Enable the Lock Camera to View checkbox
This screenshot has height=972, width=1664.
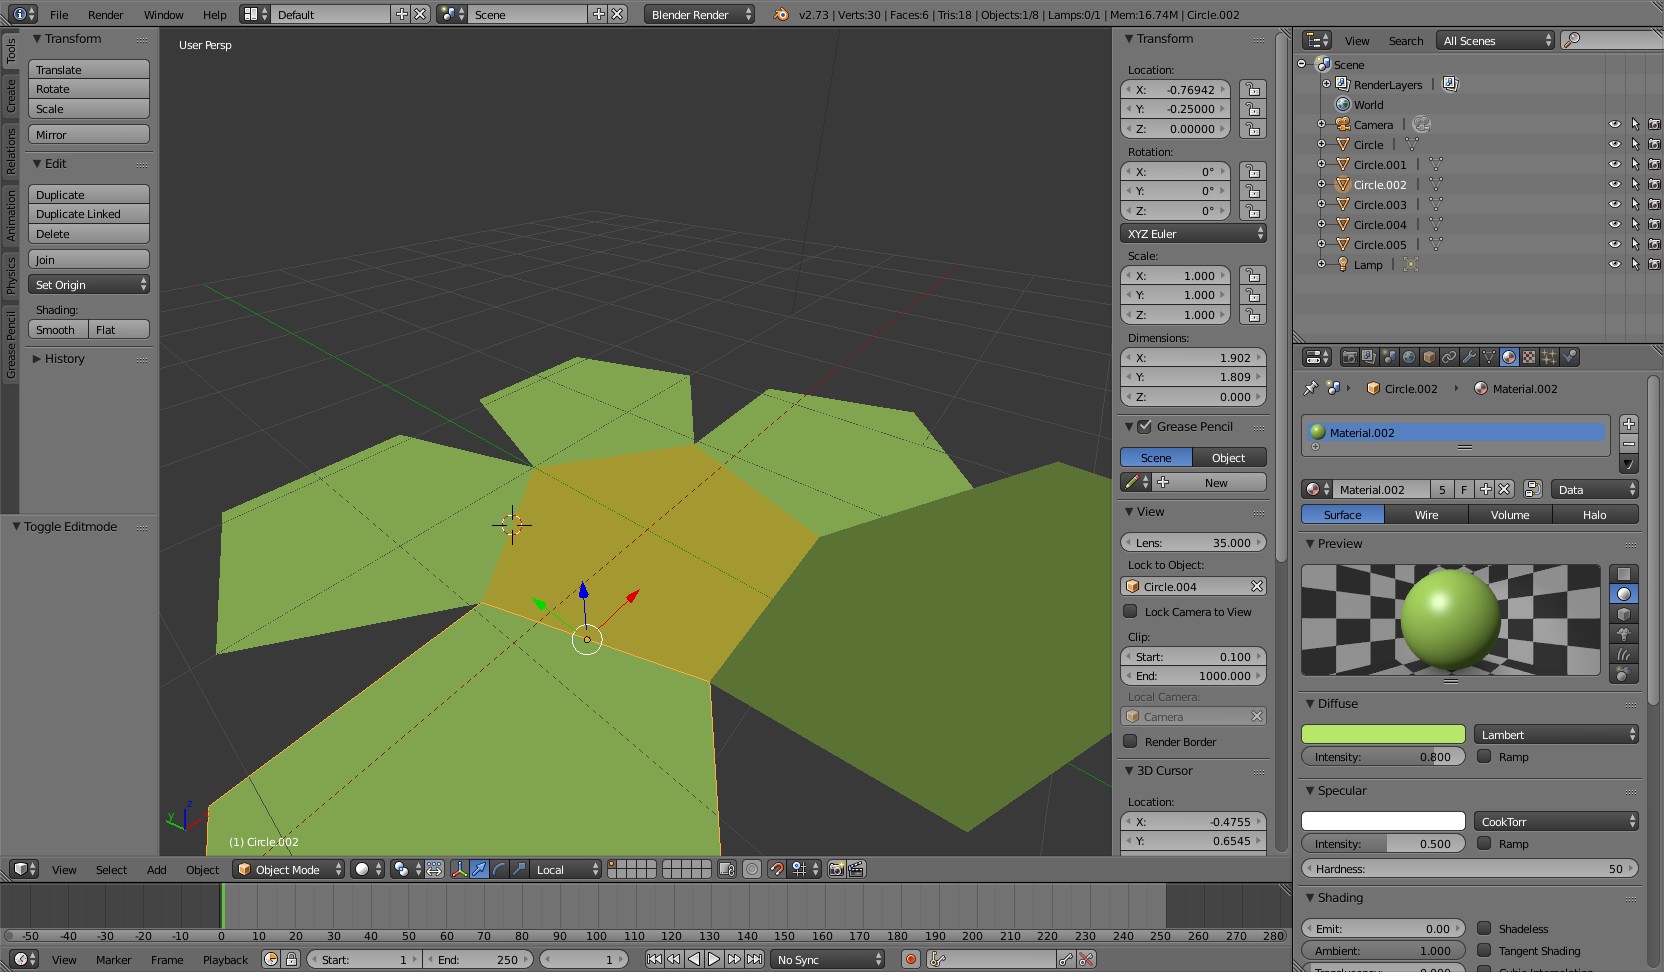(x=1130, y=611)
